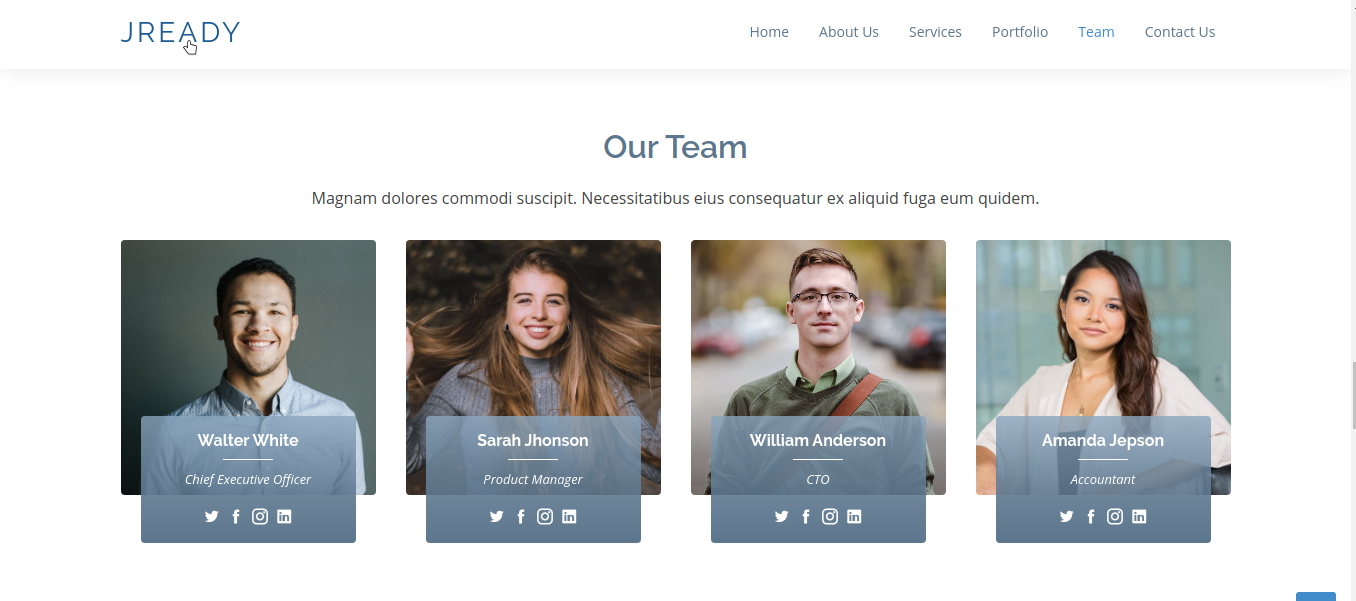Open Amanda Jepson's LinkedIn icon
The image size is (1356, 601).
pos(1139,517)
